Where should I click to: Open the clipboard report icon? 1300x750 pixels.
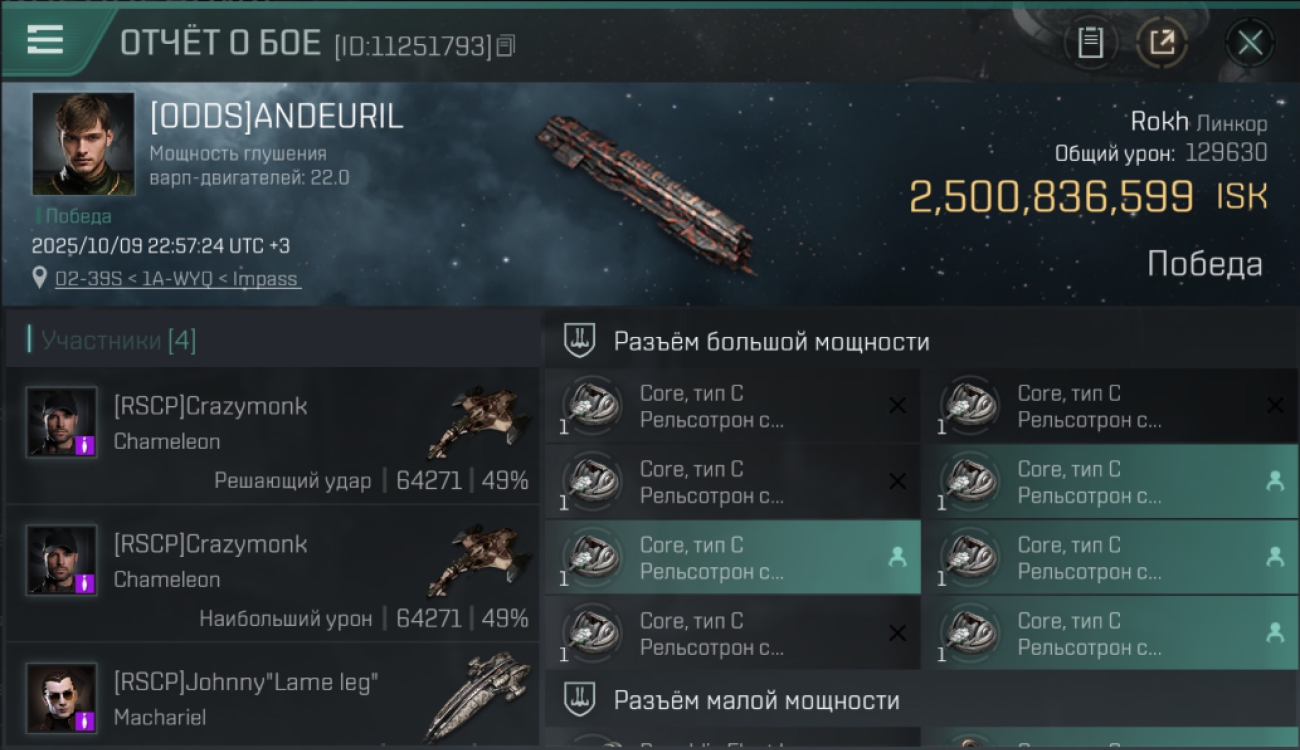pyautogui.click(x=1090, y=43)
